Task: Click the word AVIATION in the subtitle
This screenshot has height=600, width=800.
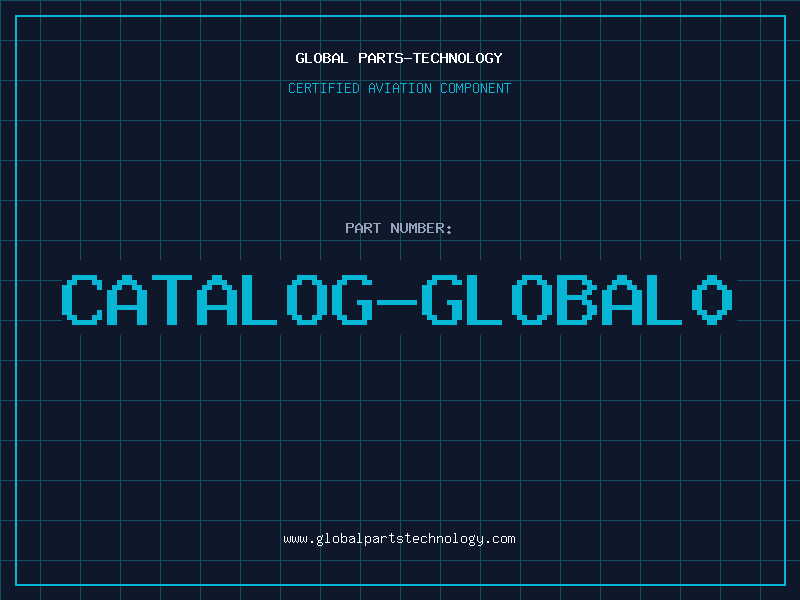Action: [399, 88]
